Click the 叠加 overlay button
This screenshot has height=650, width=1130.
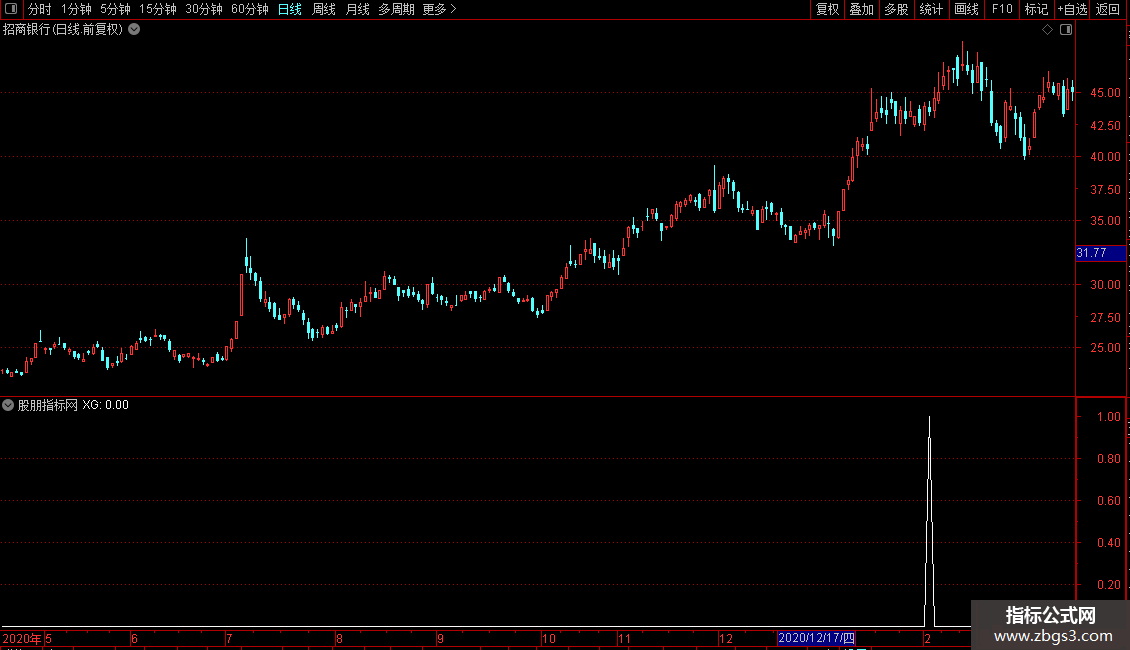point(861,9)
